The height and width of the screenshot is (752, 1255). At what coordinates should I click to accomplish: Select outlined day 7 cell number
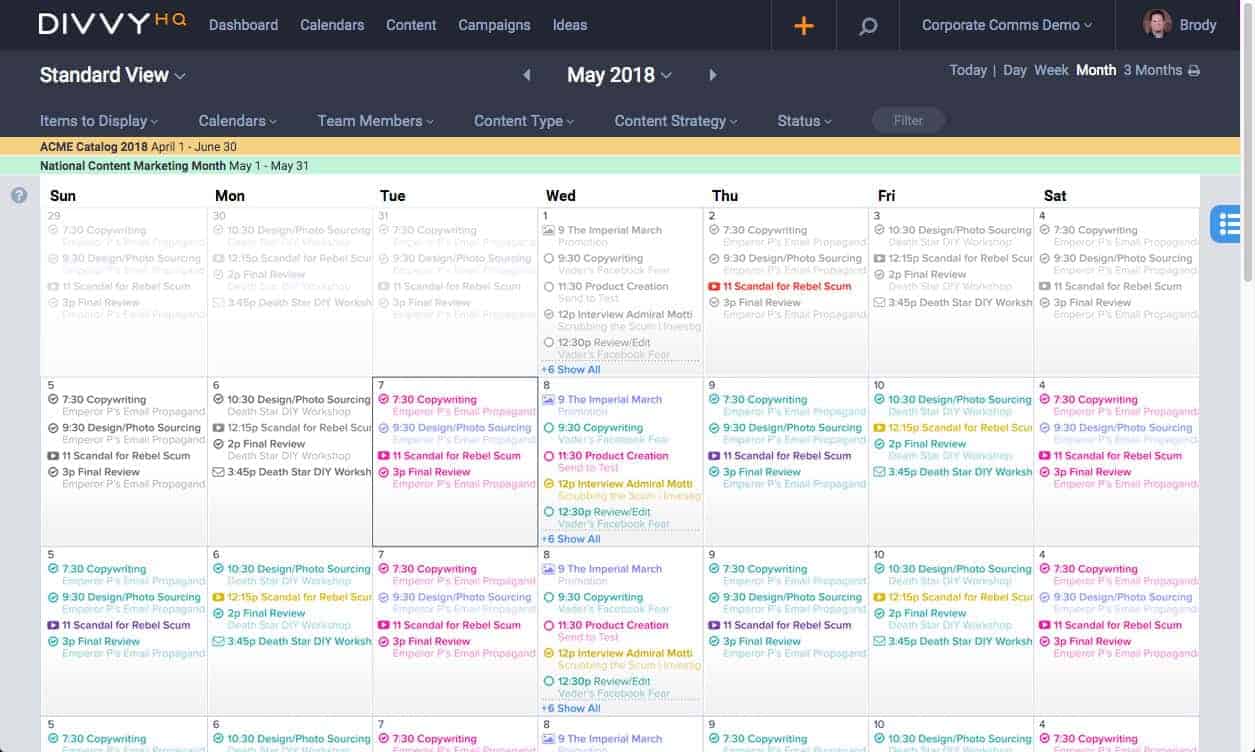tap(382, 385)
